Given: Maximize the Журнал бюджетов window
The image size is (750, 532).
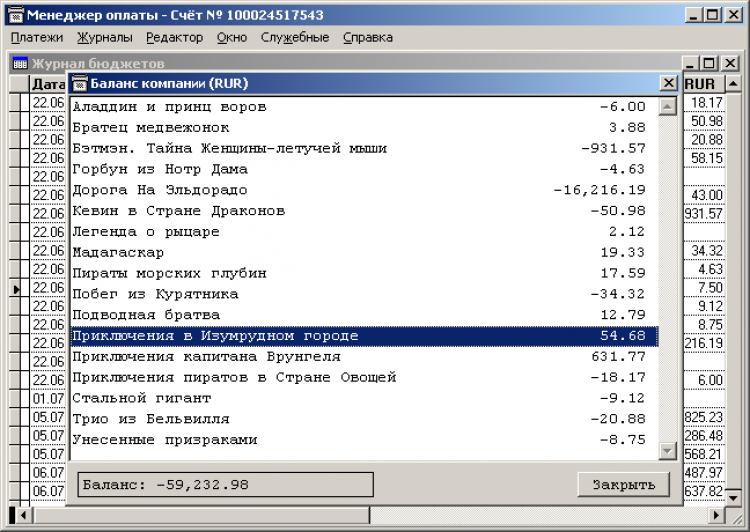Looking at the screenshot, I should [709, 63].
